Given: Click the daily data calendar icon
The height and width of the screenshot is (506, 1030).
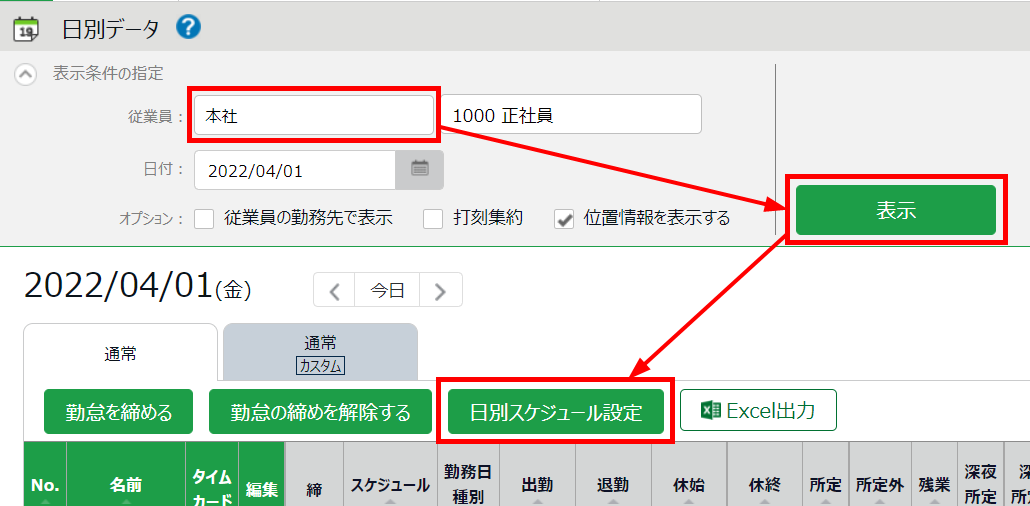Looking at the screenshot, I should pyautogui.click(x=26, y=28).
